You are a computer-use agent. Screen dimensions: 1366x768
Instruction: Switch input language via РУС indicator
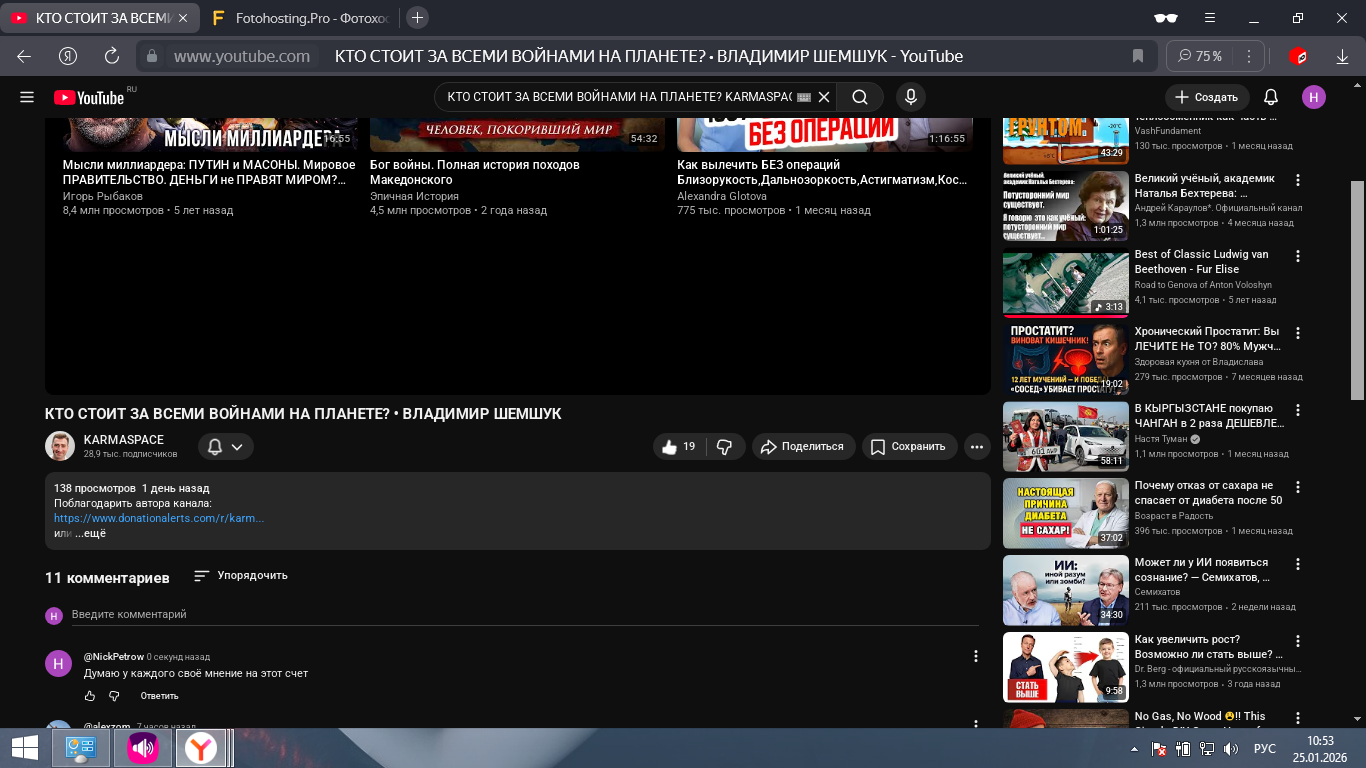(1265, 748)
